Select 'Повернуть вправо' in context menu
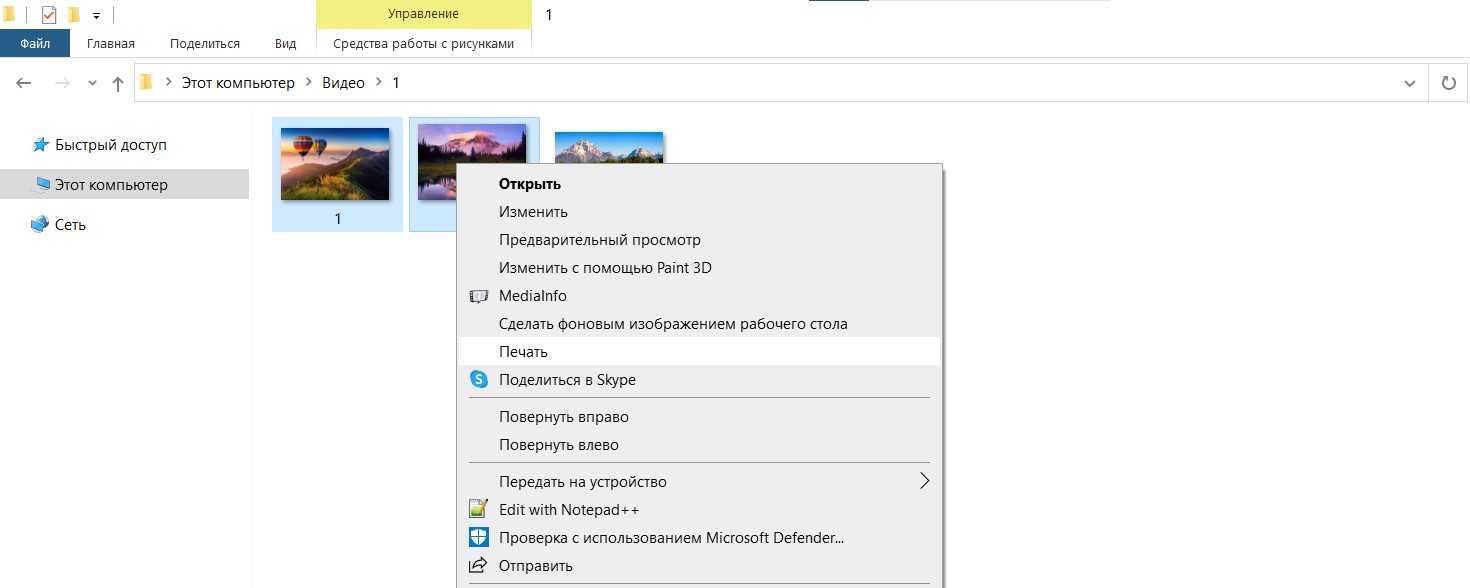Viewport: 1470px width, 588px height. point(563,417)
